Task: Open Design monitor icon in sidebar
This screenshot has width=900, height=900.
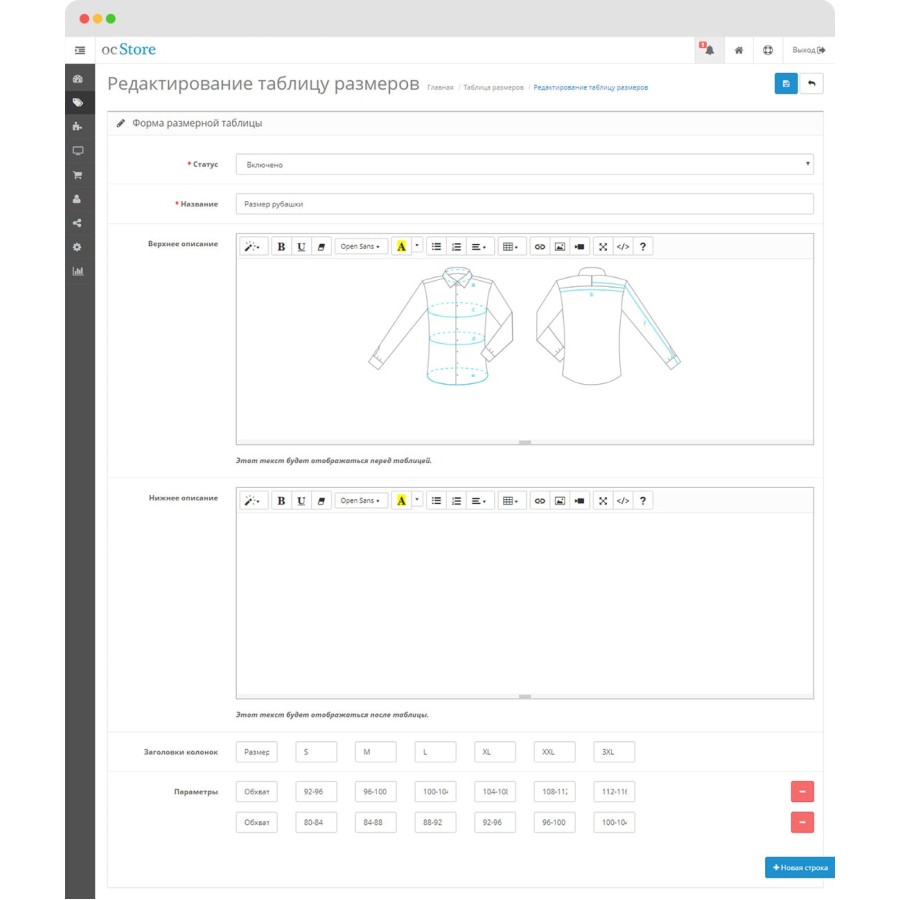Action: [78, 151]
